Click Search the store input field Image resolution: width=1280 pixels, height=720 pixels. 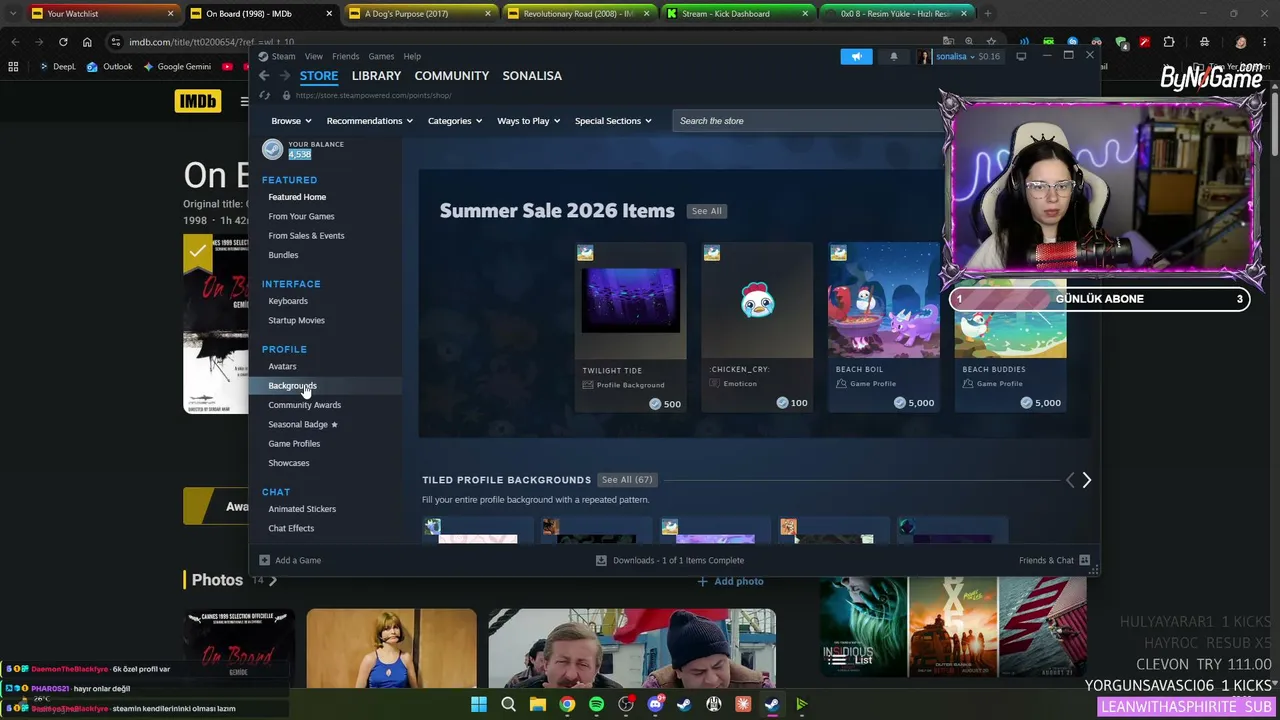pos(808,121)
